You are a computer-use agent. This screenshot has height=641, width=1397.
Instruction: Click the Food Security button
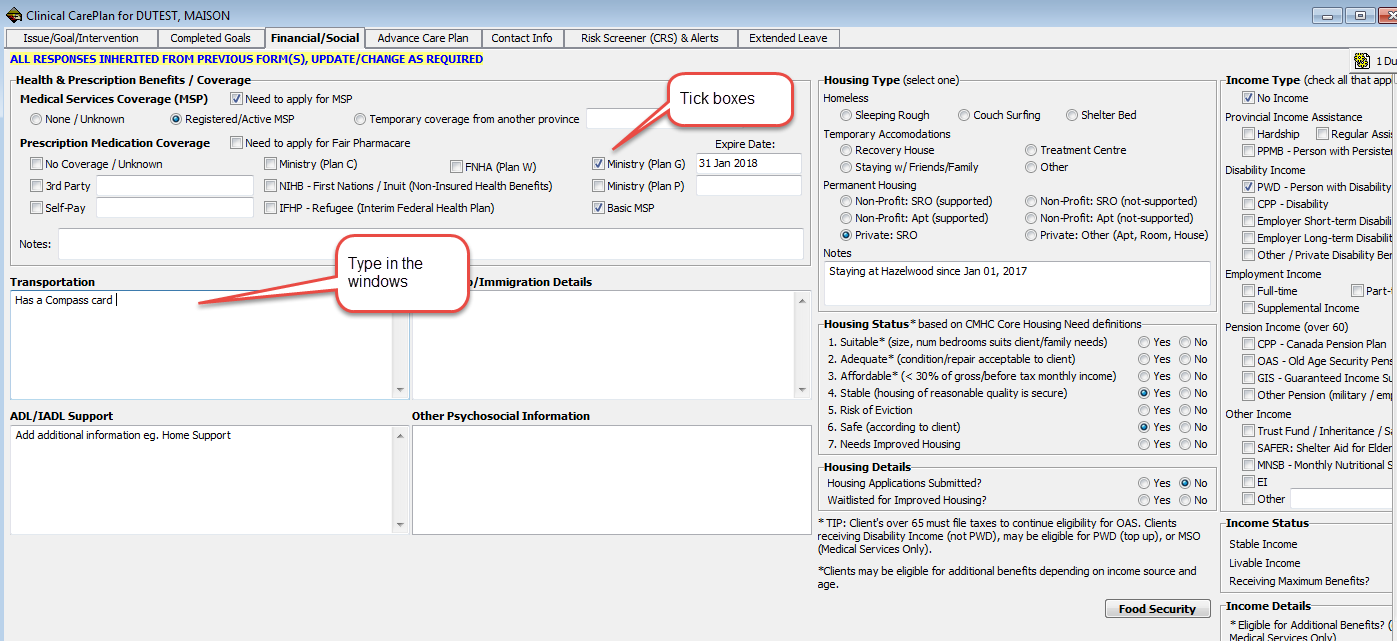(1157, 608)
